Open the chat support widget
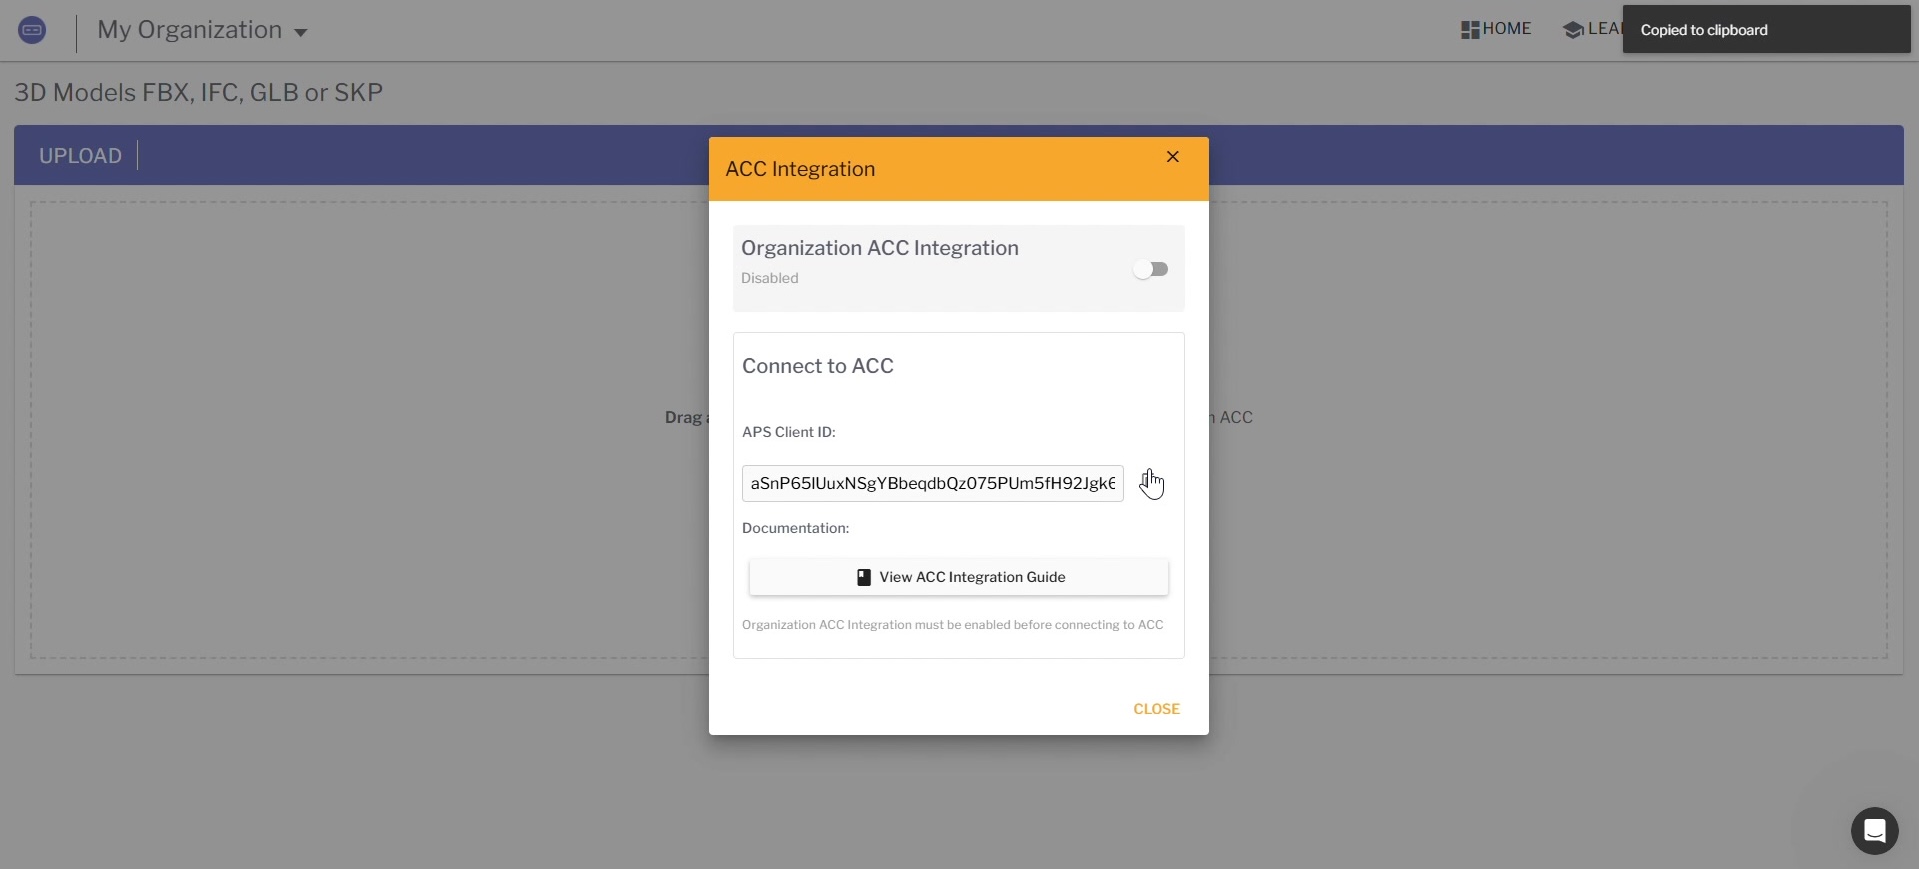Screen dimensions: 1919x869 click(x=1875, y=831)
